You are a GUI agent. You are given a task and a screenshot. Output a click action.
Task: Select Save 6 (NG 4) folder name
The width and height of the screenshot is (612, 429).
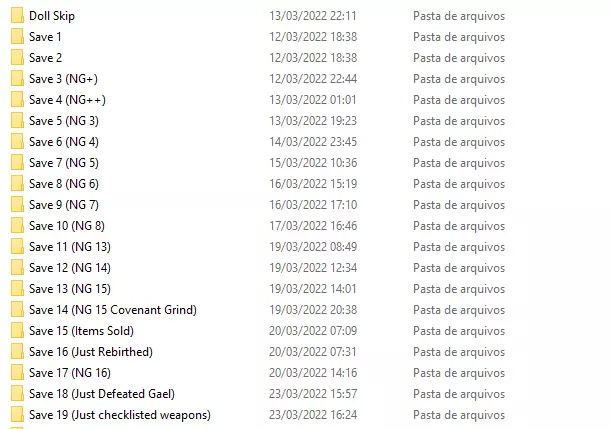tap(64, 142)
